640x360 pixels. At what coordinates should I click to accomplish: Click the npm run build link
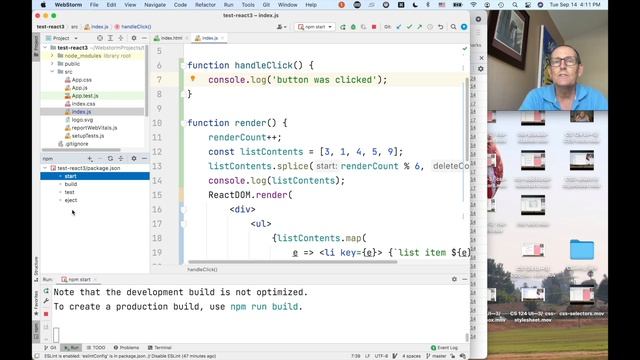[x=265, y=307]
